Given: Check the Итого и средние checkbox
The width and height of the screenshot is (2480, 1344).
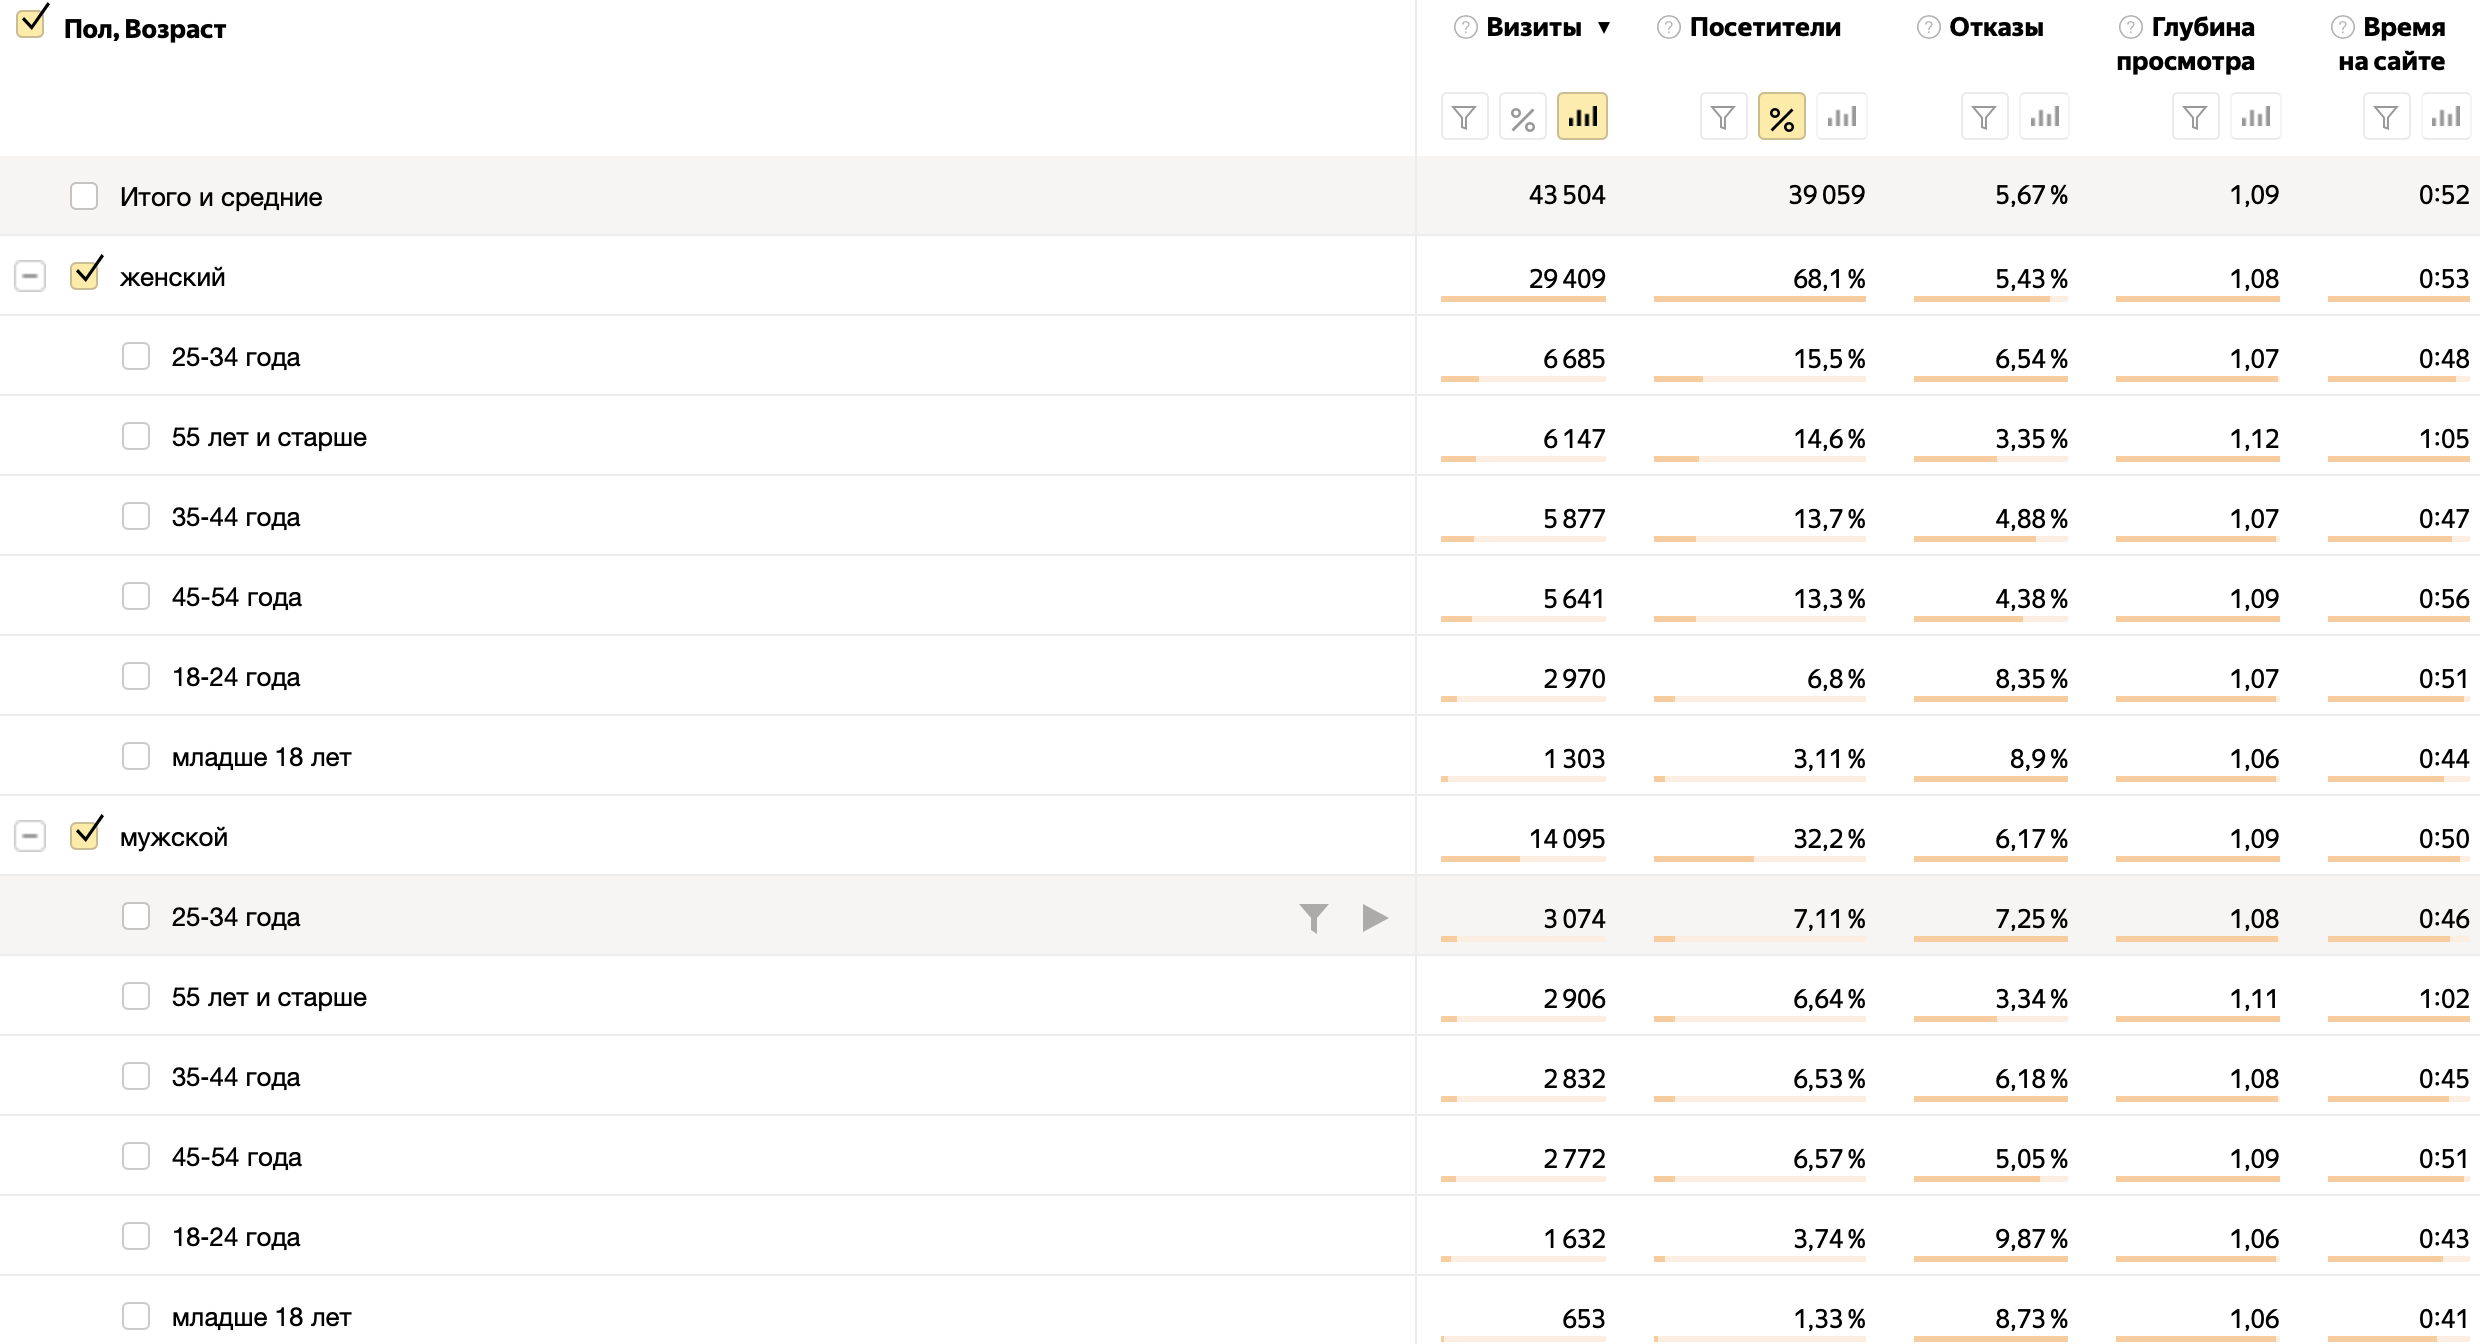Looking at the screenshot, I should point(84,196).
